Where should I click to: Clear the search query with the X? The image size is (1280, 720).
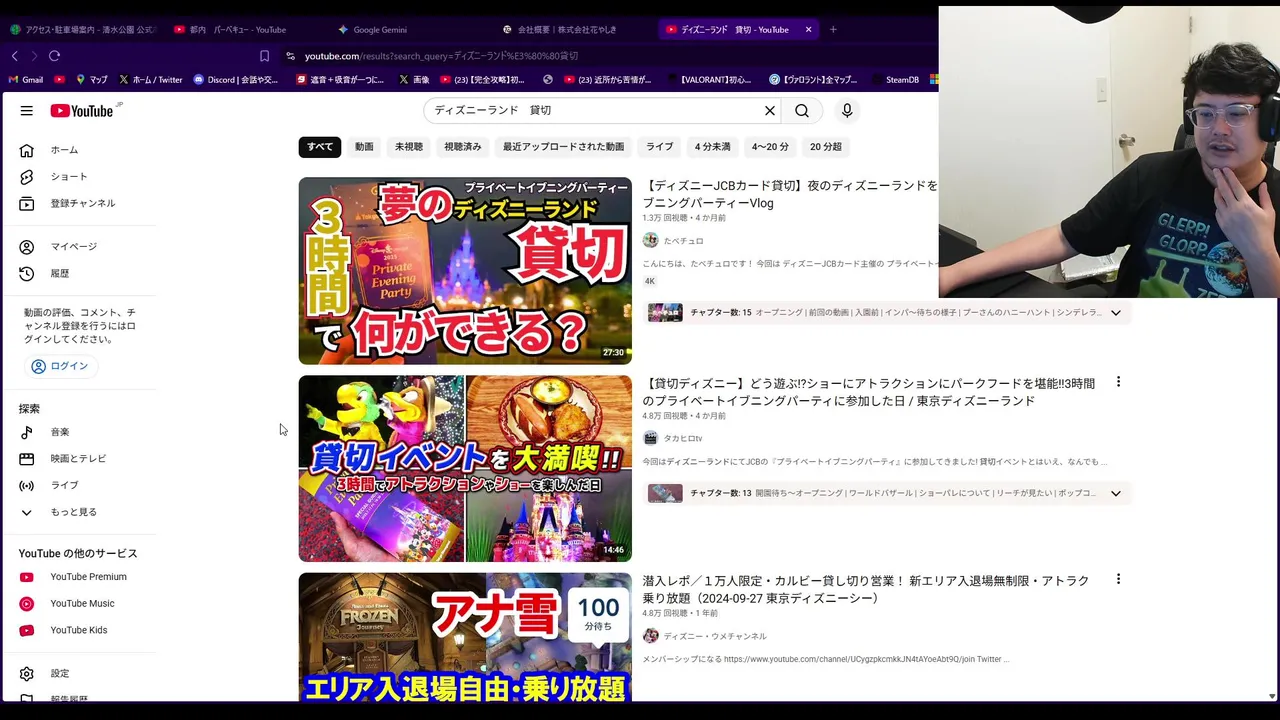coord(770,111)
